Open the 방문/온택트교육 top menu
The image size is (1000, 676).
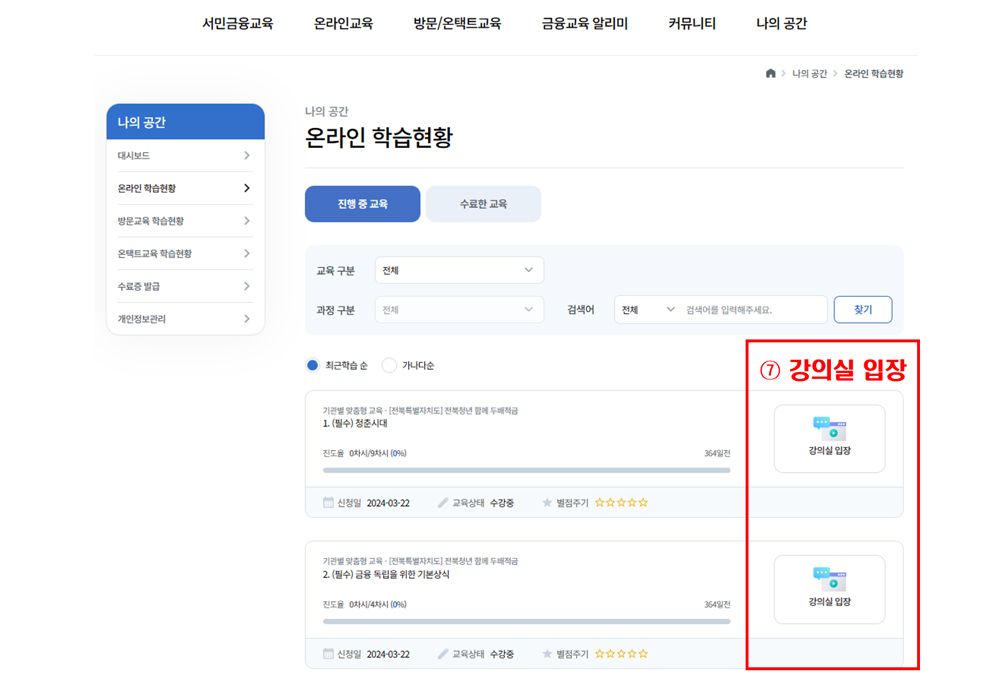tap(457, 24)
